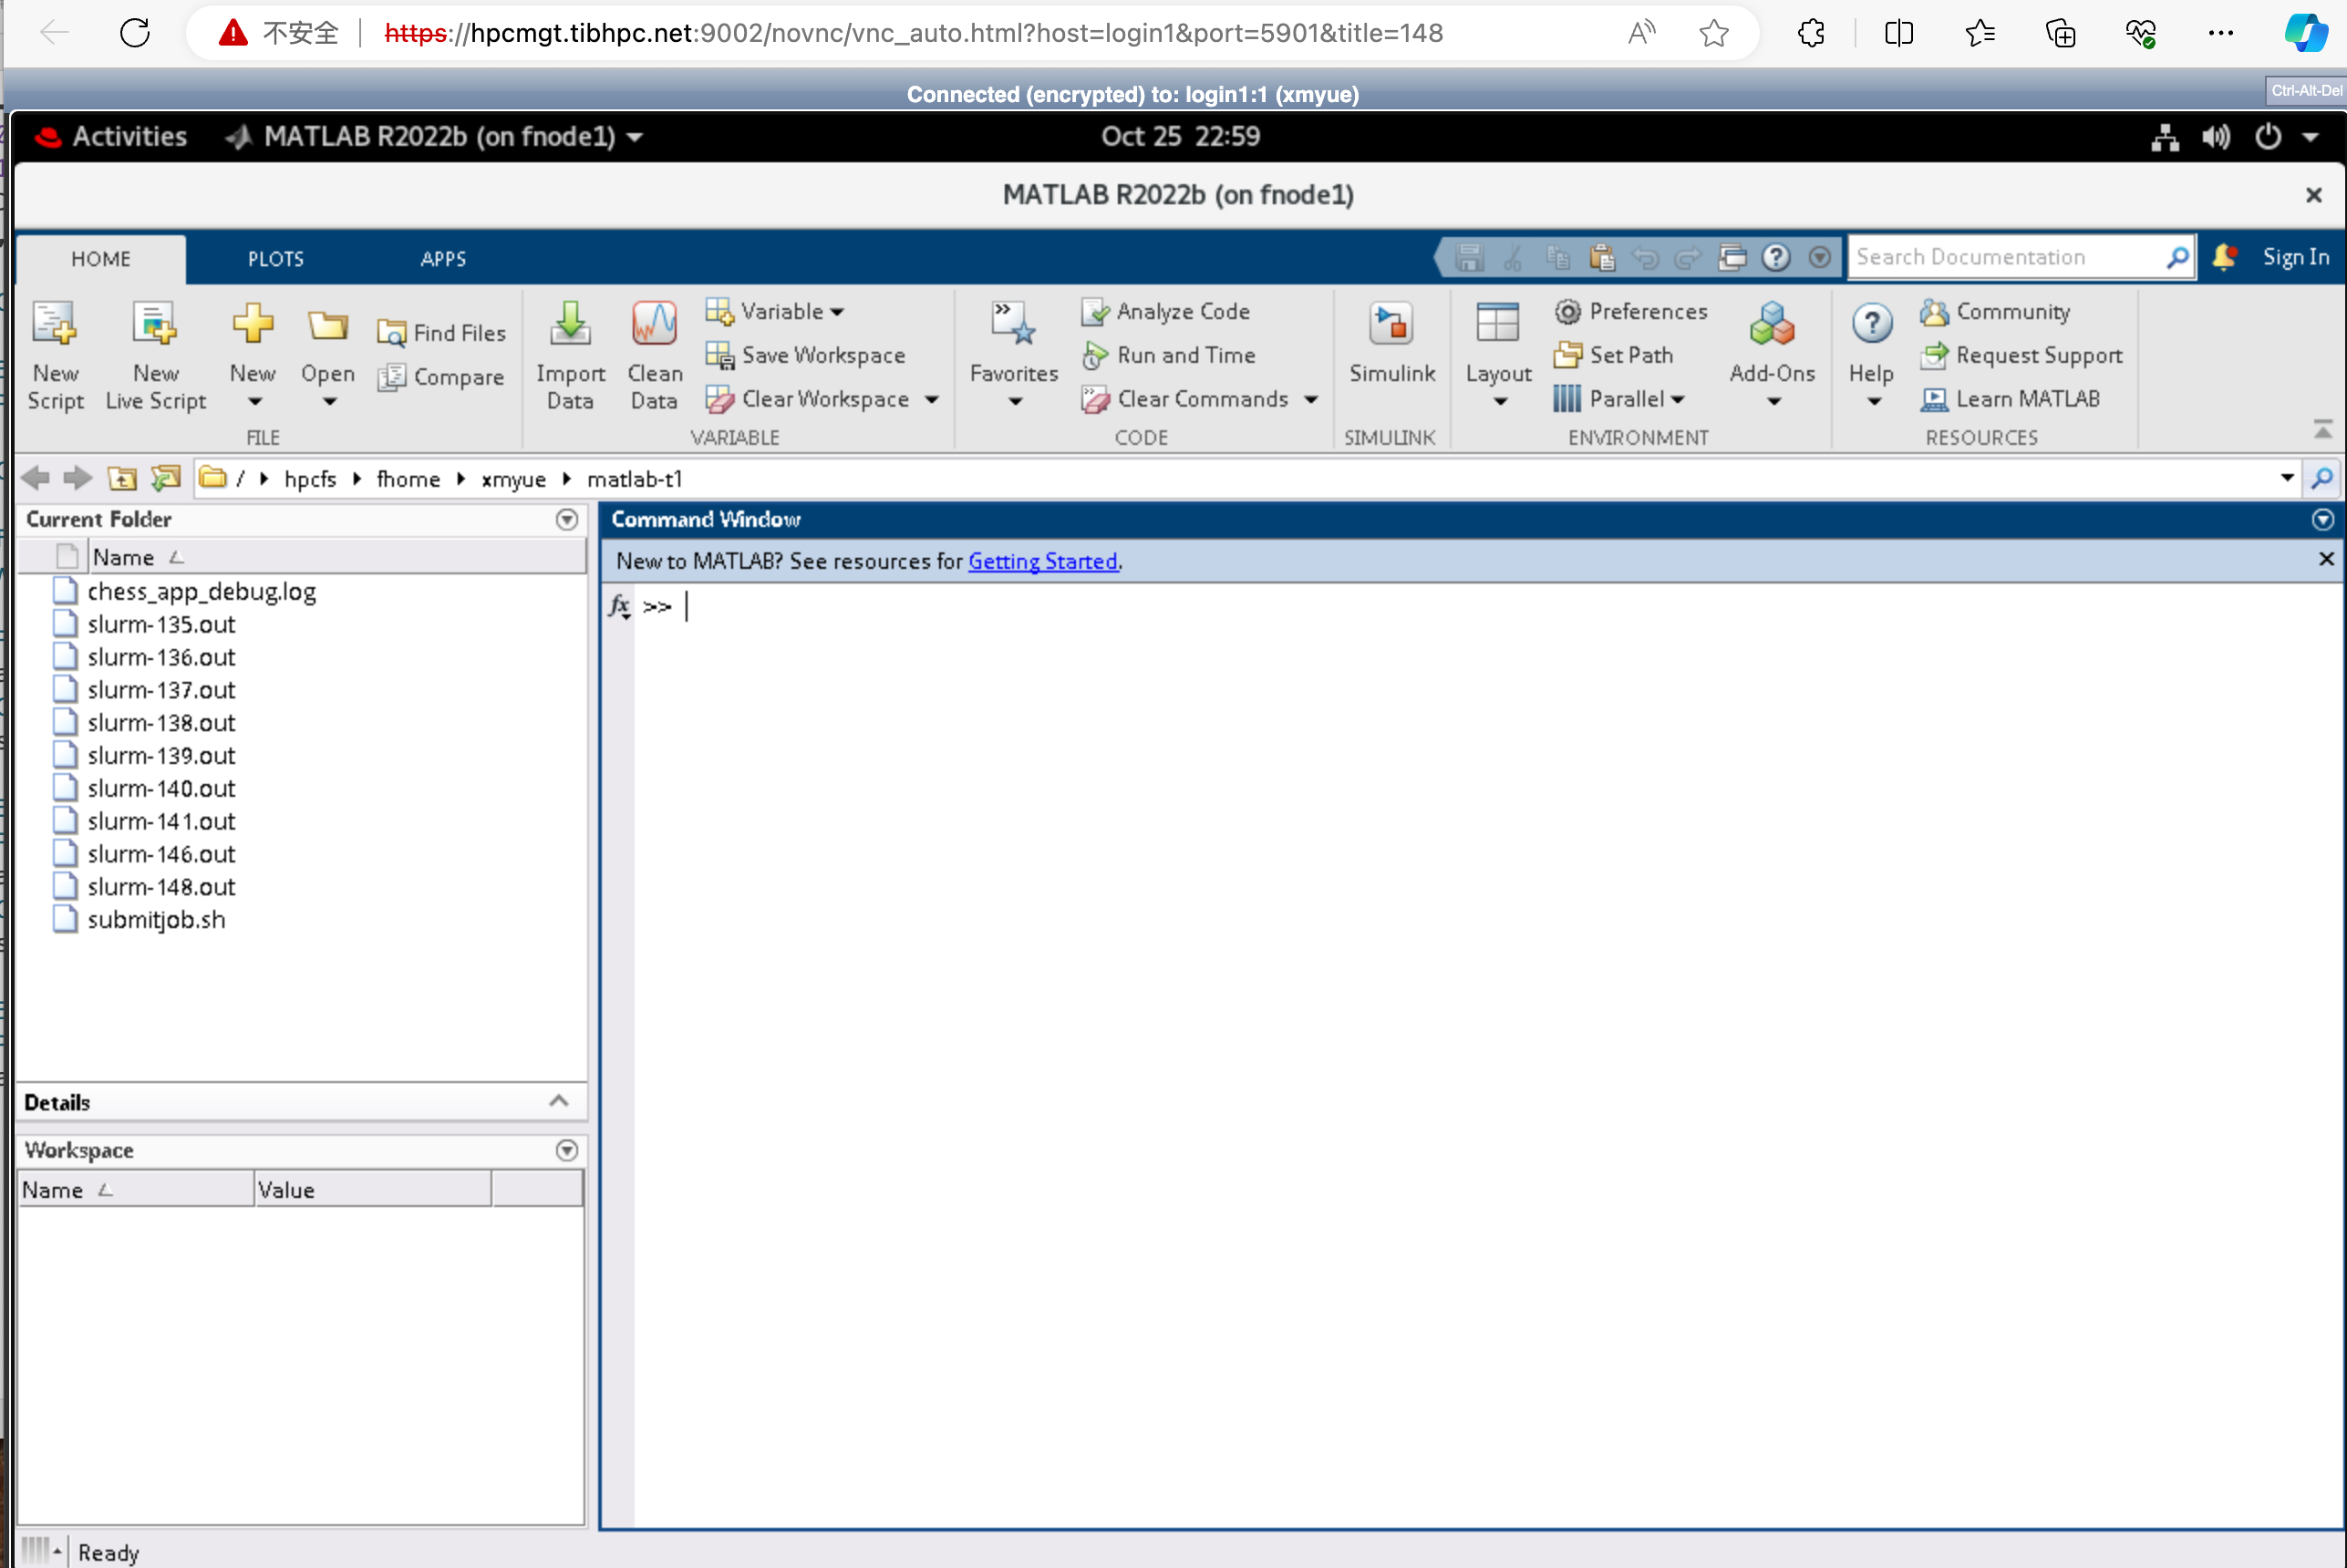Dismiss the New to MATLAB banner
Viewport: 2347px width, 1568px height.
click(x=2326, y=560)
